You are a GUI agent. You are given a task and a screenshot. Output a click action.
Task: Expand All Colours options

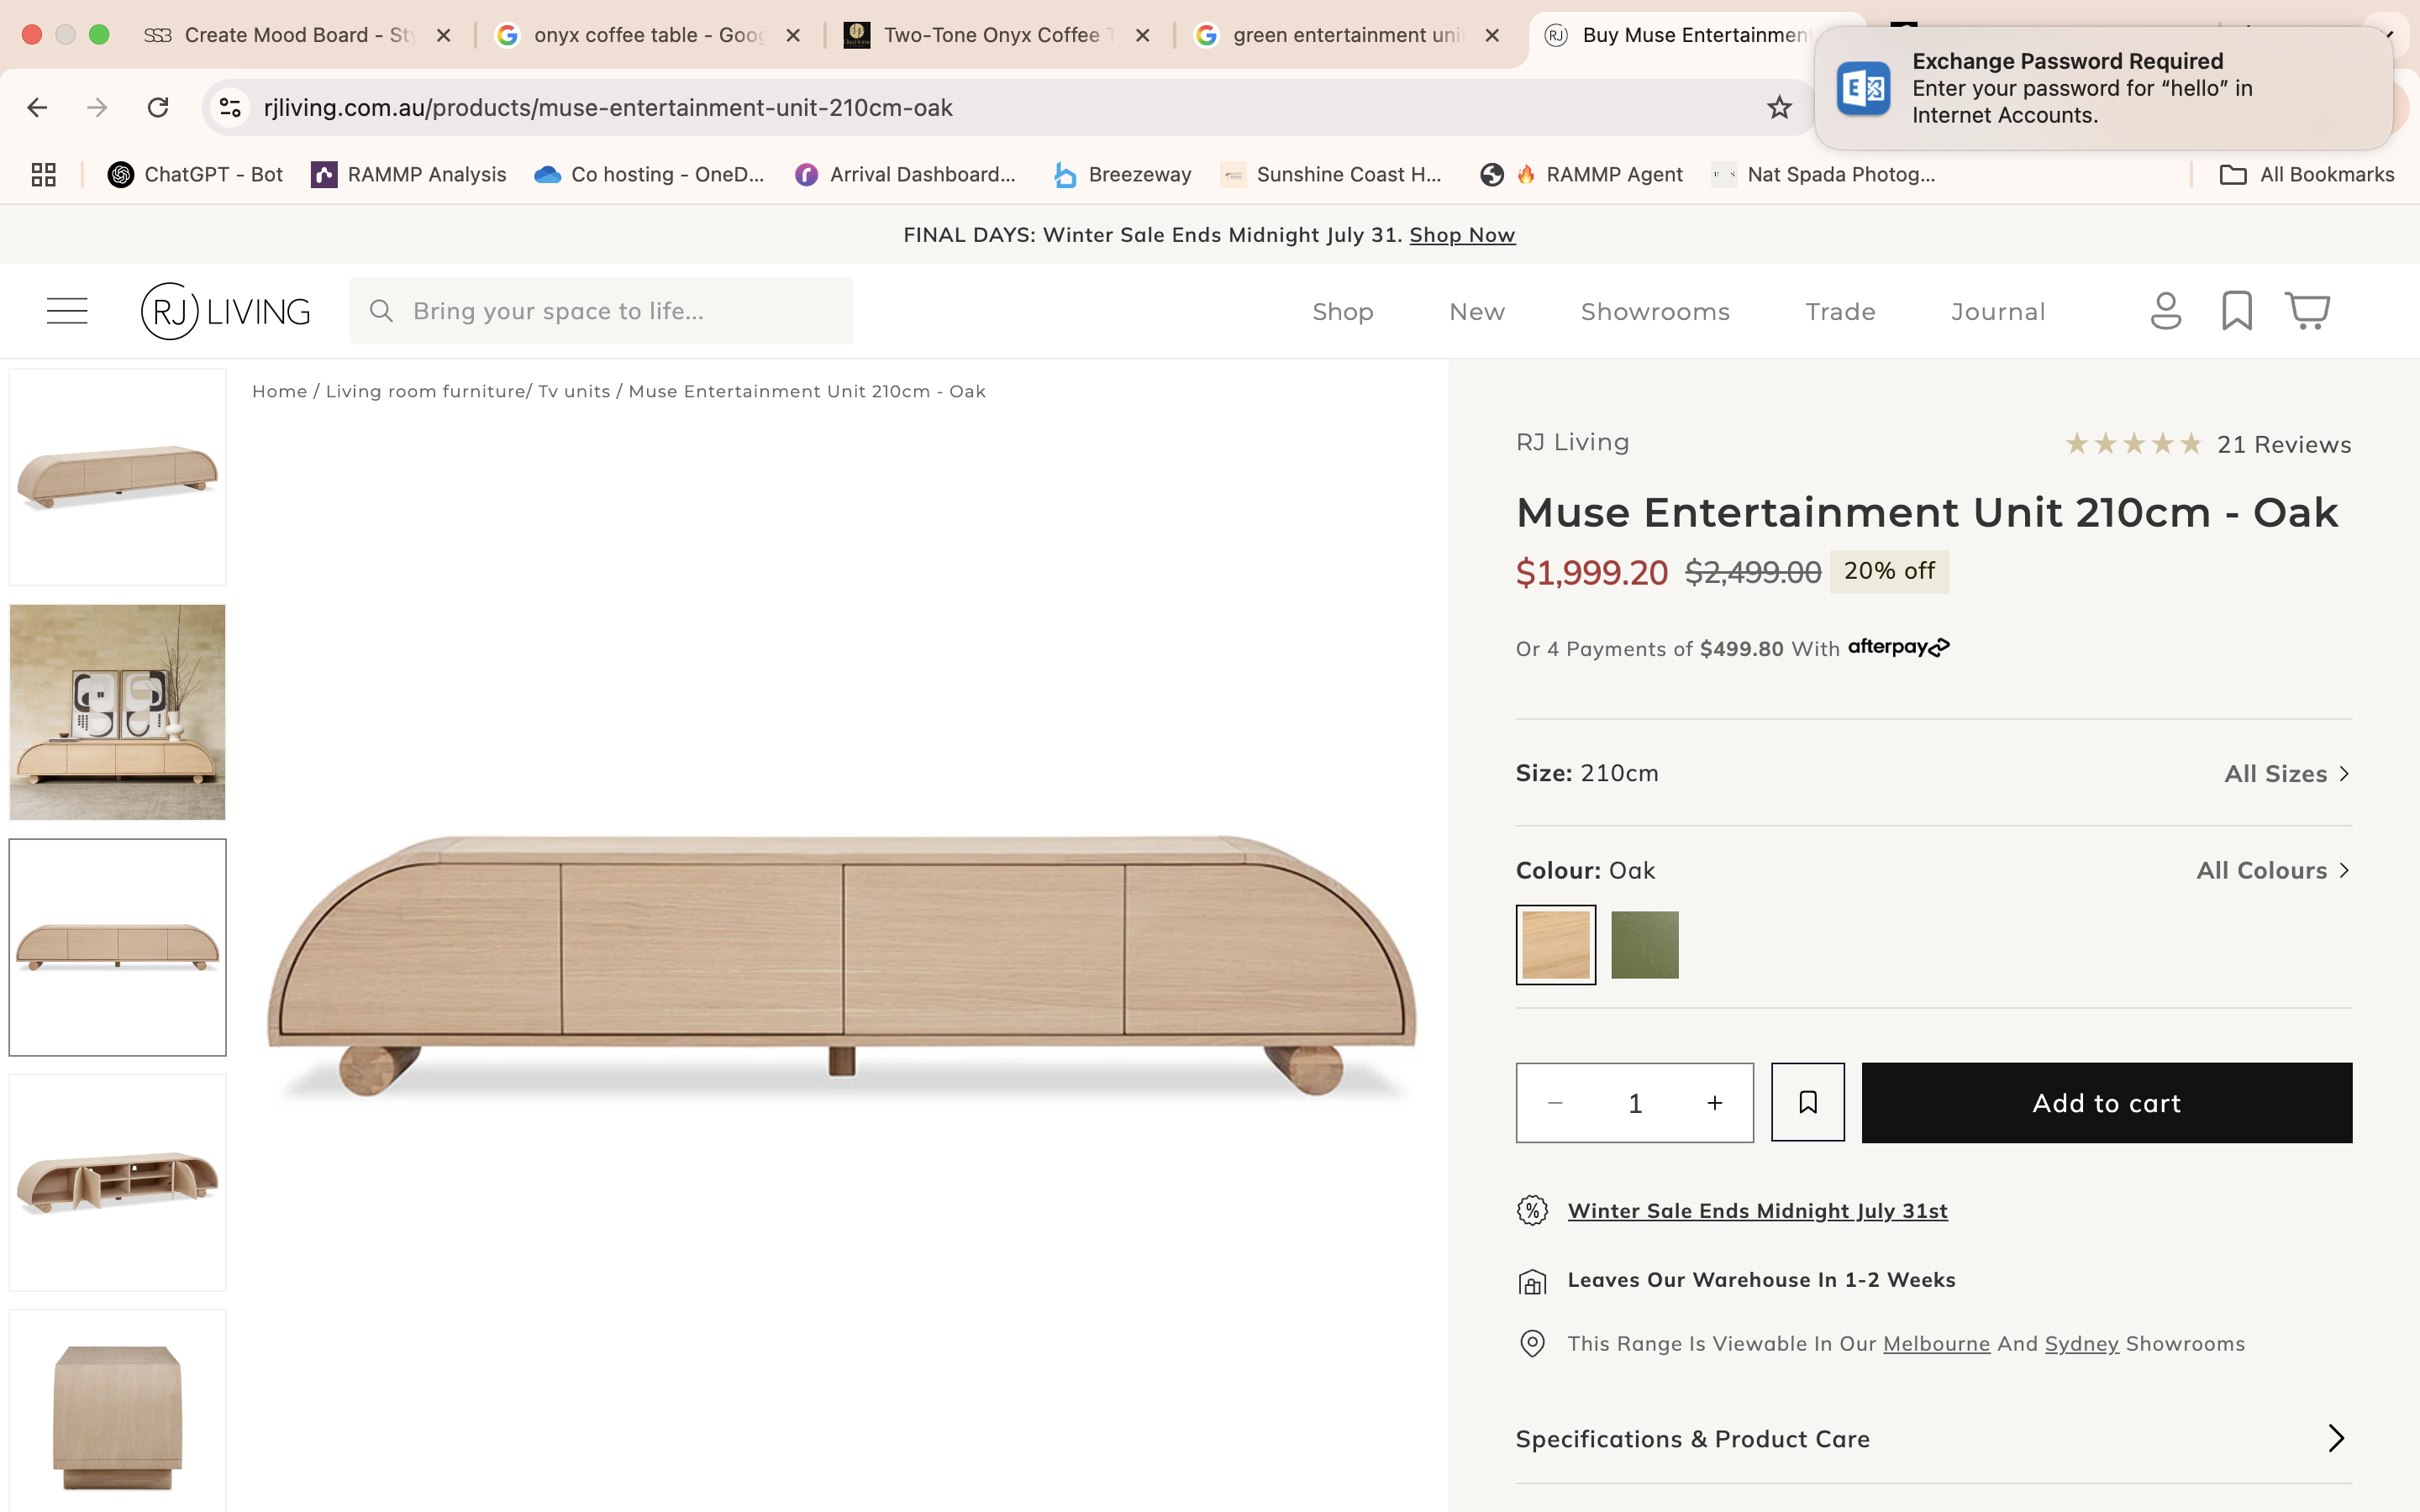[2273, 870]
